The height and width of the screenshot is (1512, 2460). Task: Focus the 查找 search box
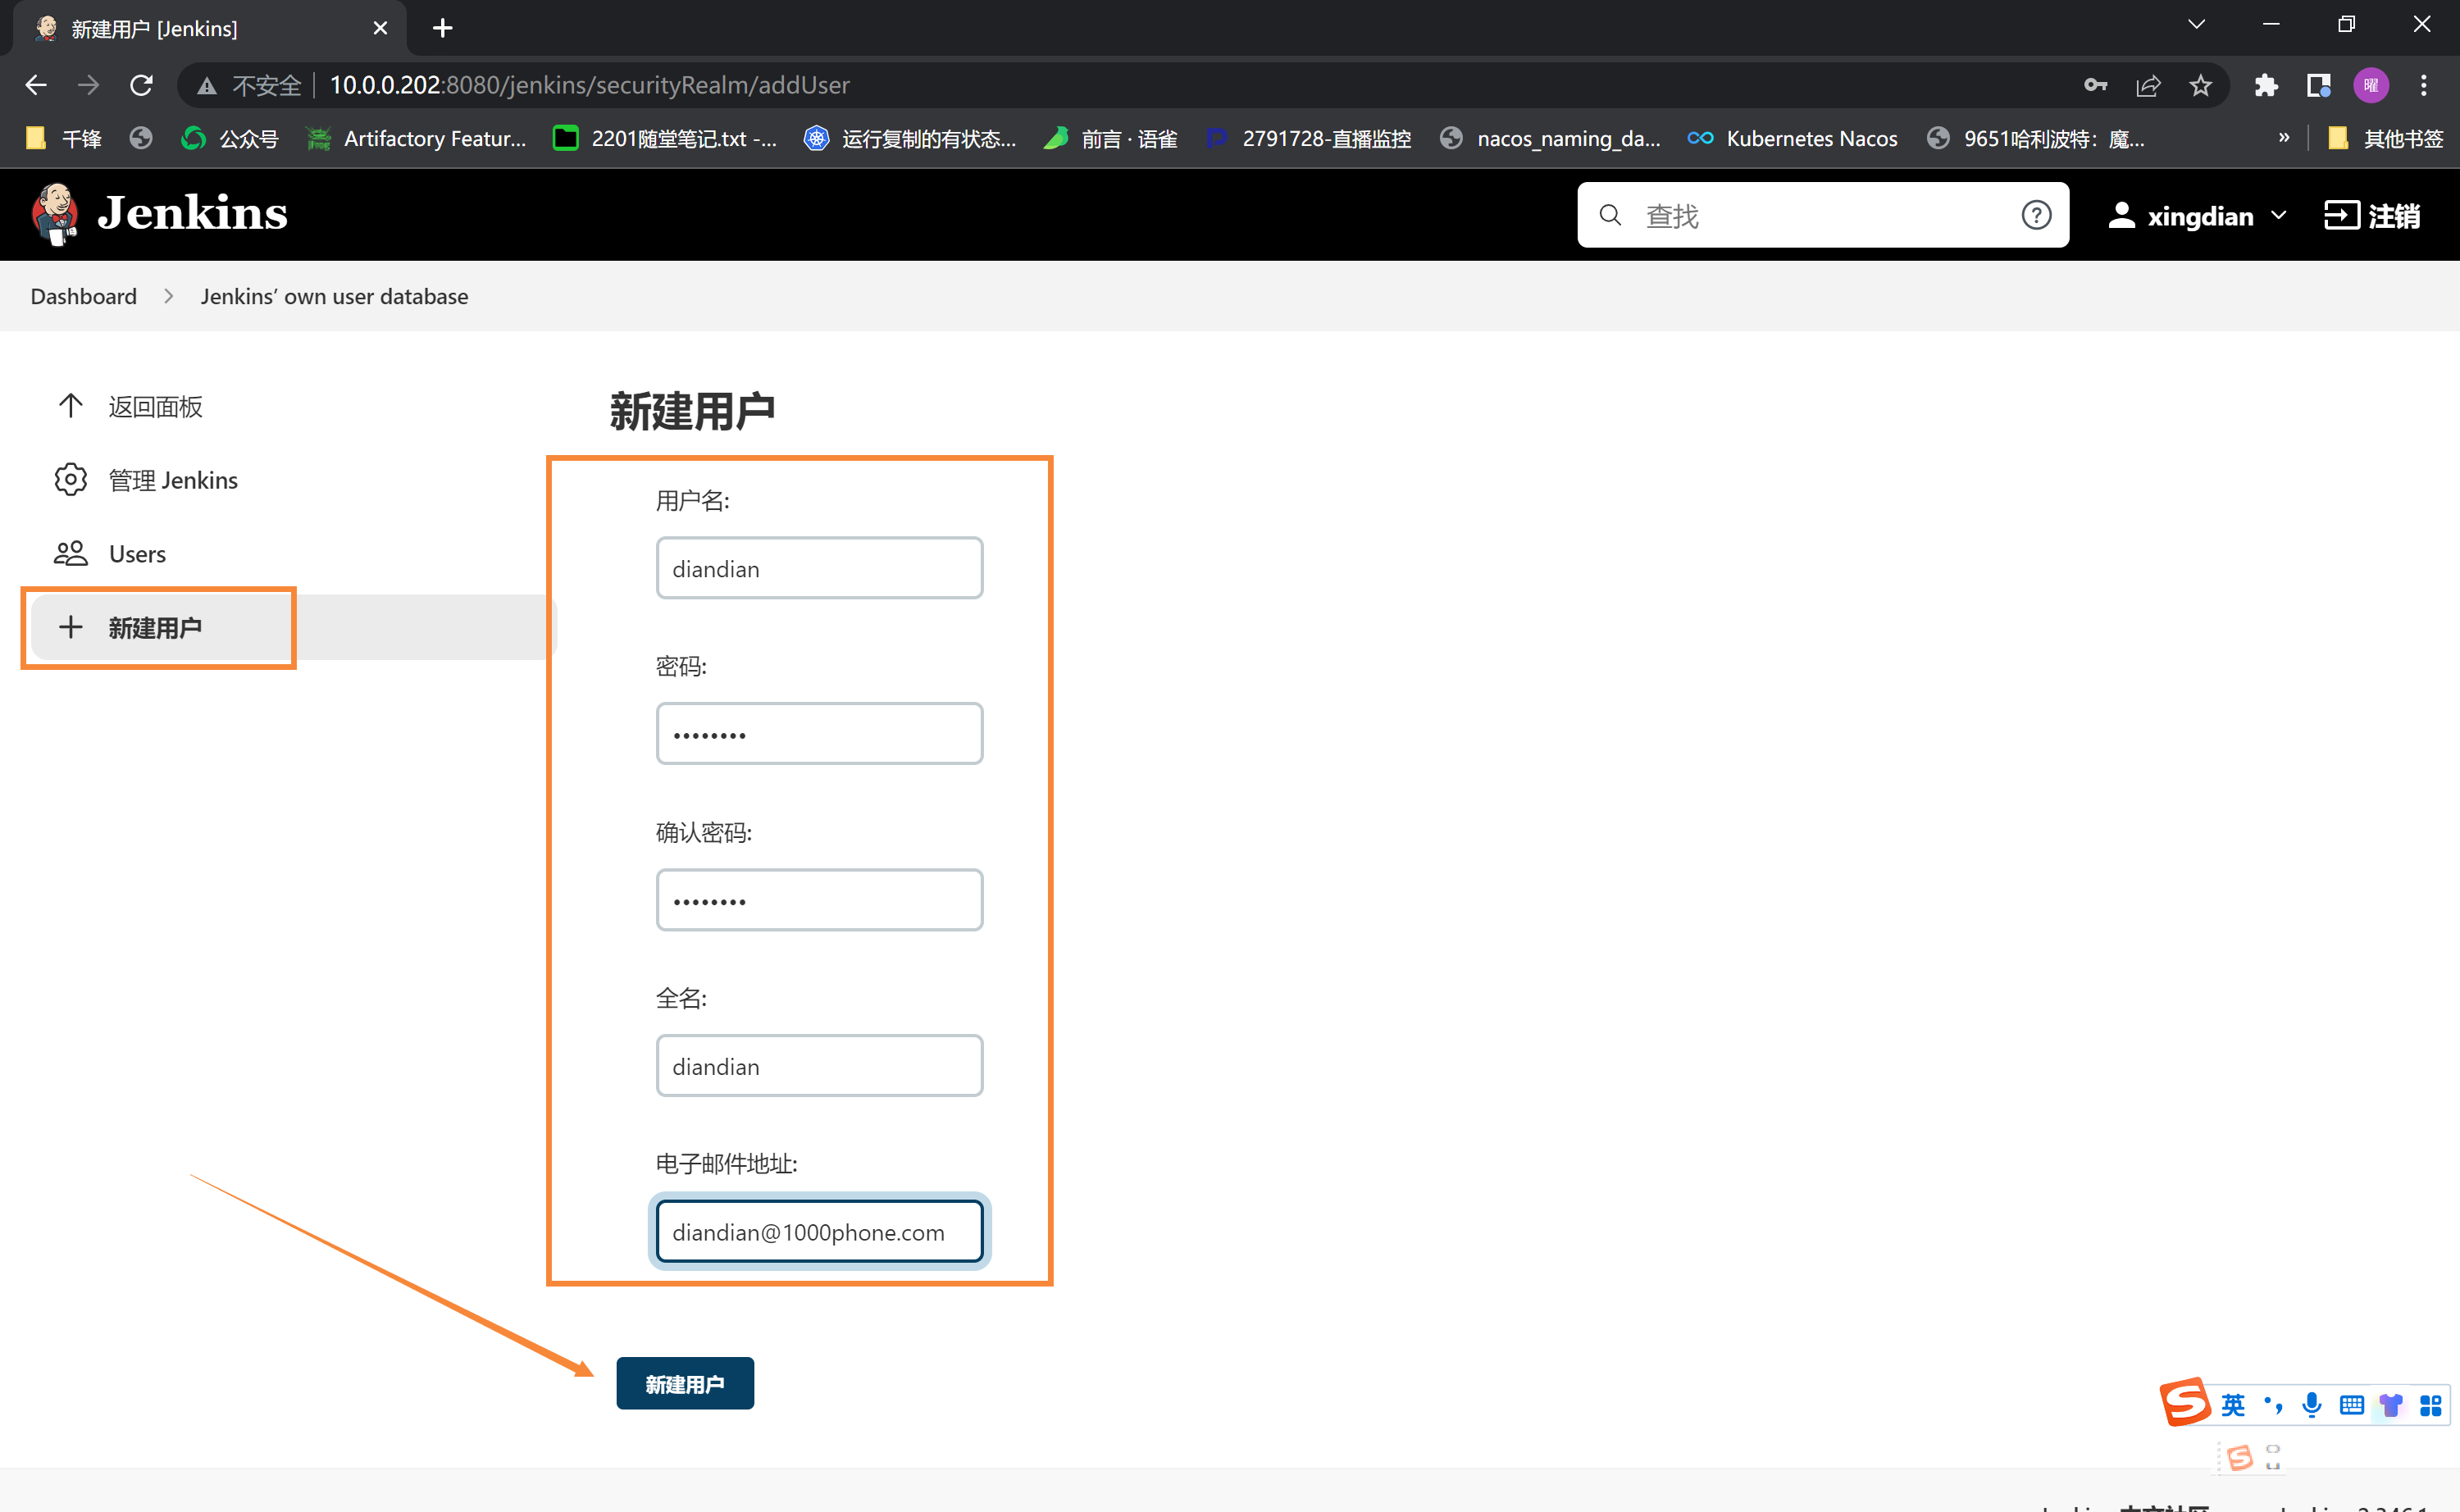point(1822,215)
